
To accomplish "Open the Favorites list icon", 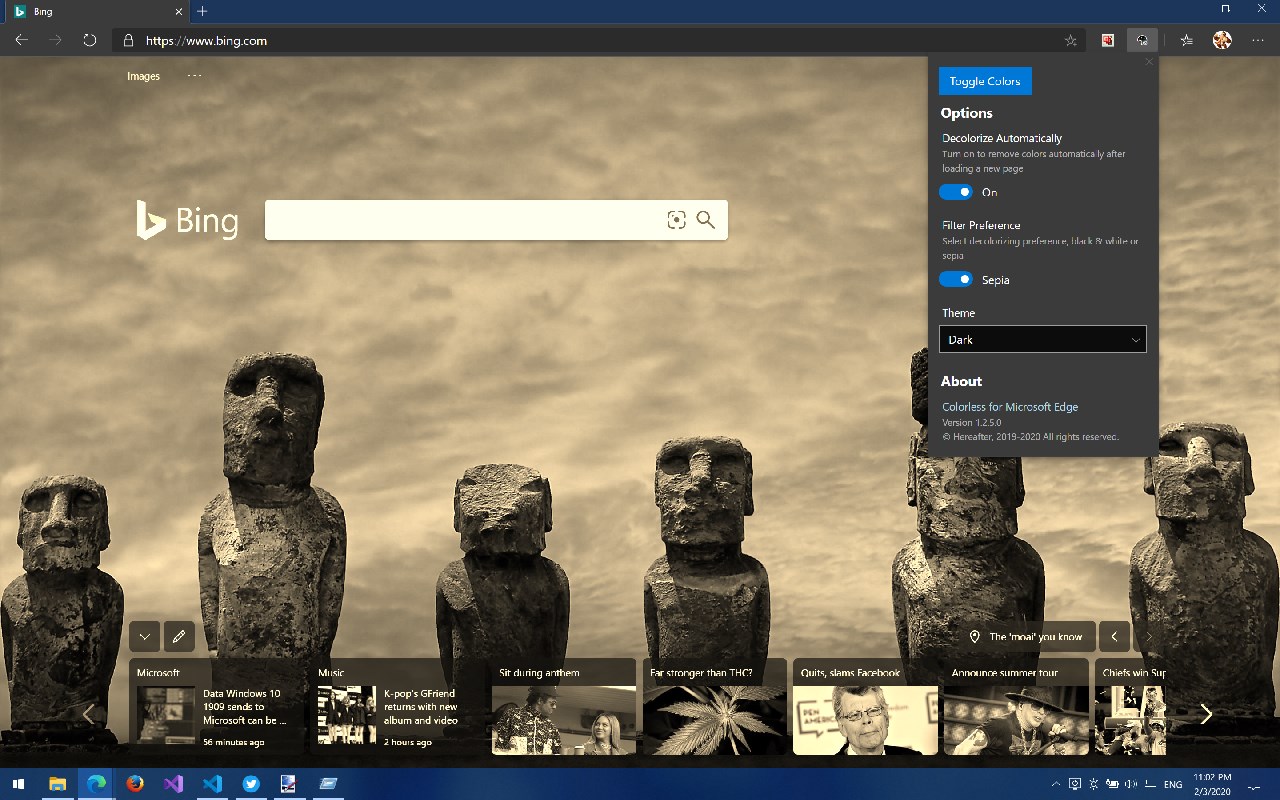I will pyautogui.click(x=1187, y=41).
